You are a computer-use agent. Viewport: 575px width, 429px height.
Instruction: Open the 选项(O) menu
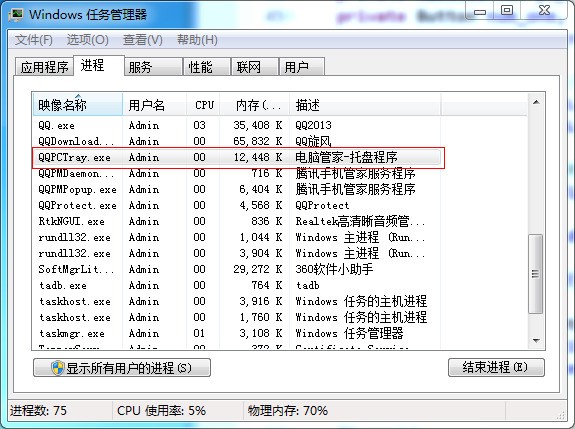tap(88, 40)
